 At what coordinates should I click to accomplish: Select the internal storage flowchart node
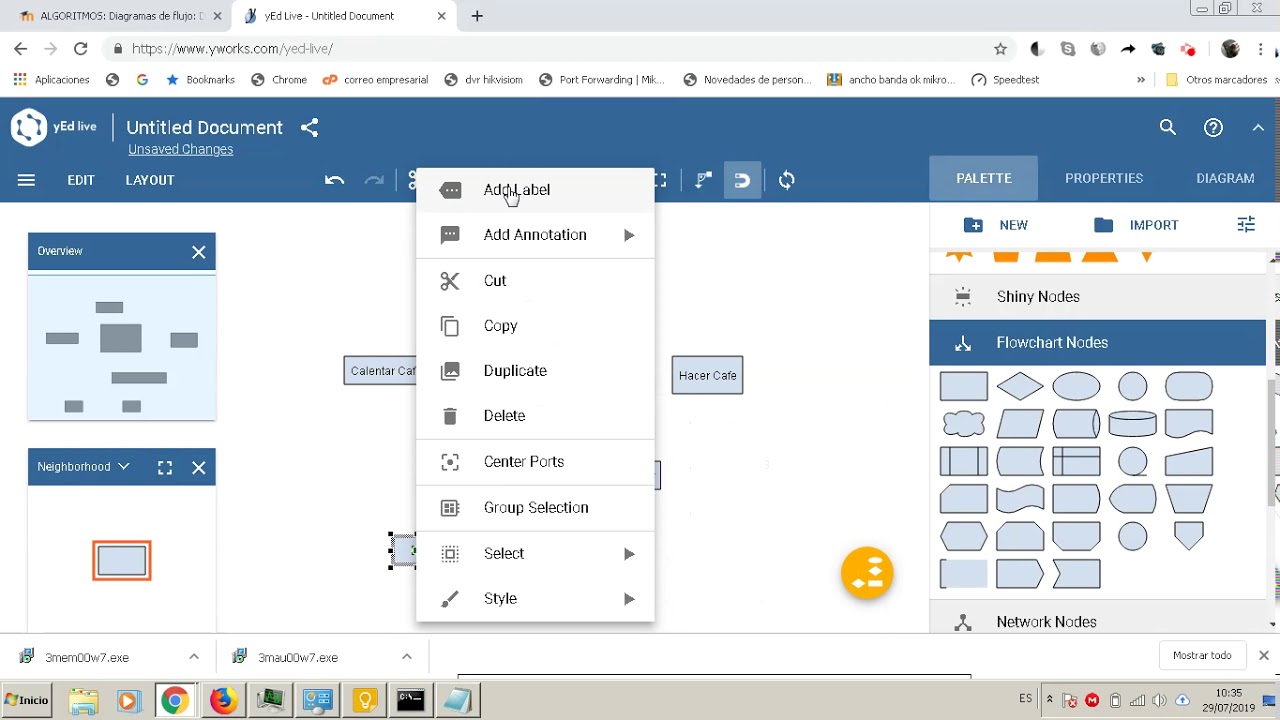1076,461
